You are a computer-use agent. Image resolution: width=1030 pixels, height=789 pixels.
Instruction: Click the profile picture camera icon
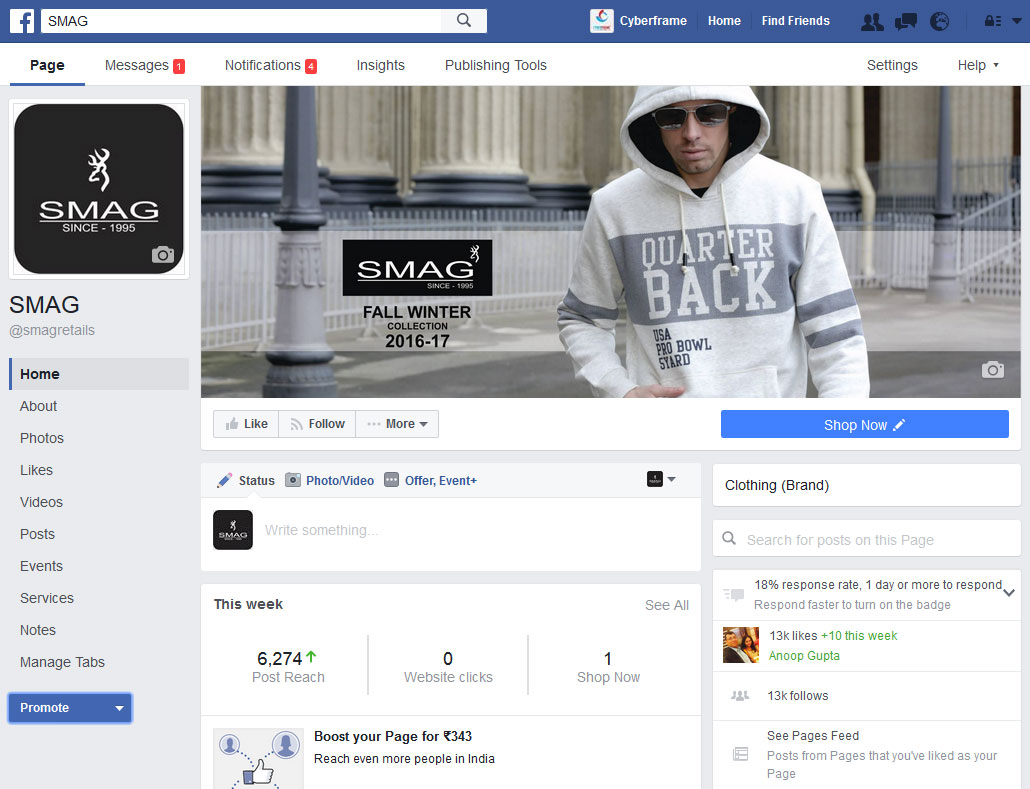point(162,256)
